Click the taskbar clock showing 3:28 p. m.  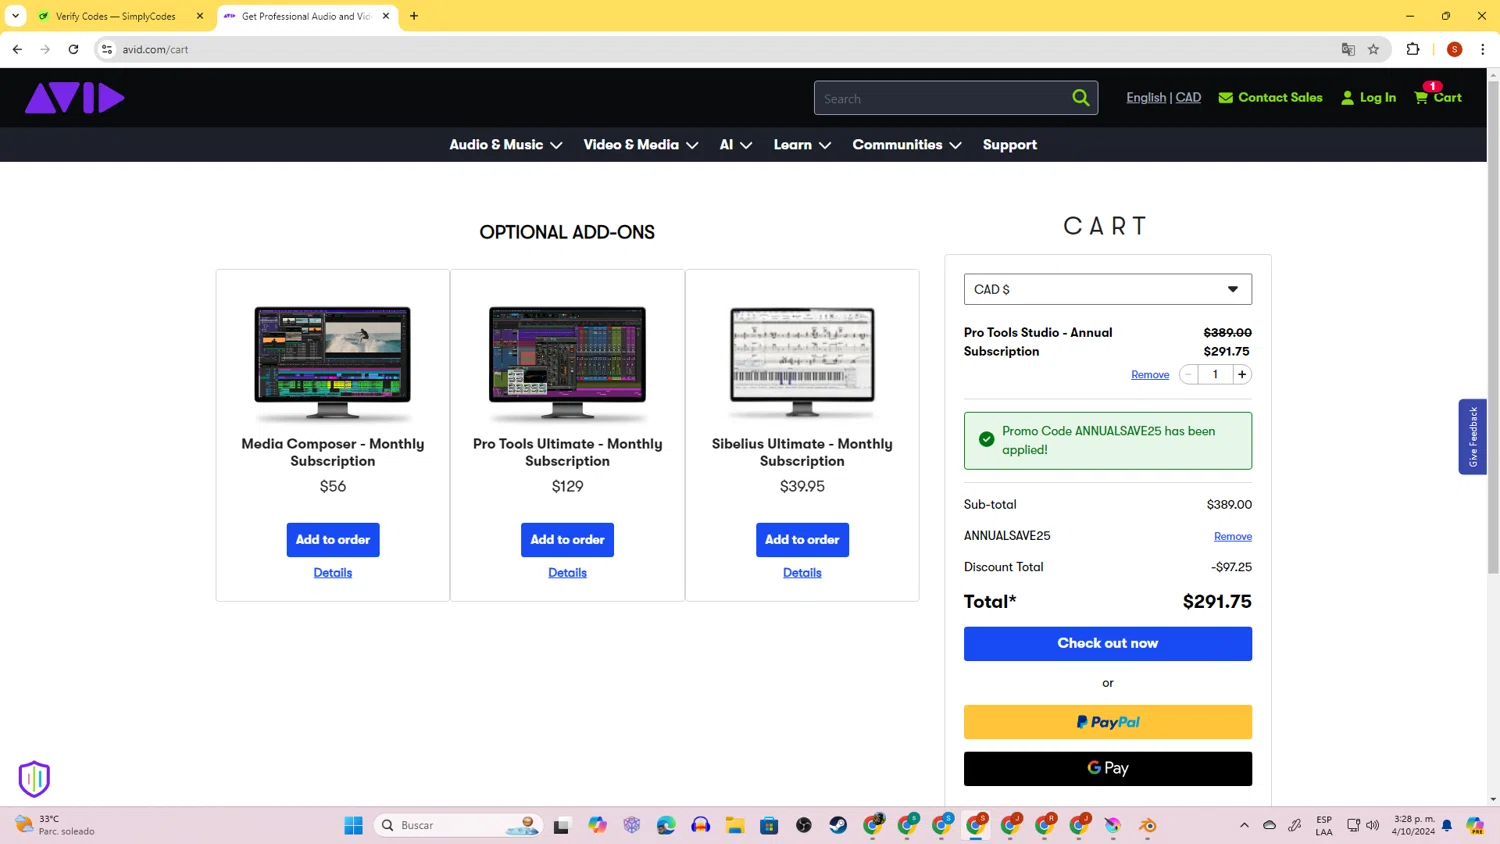pos(1413,825)
